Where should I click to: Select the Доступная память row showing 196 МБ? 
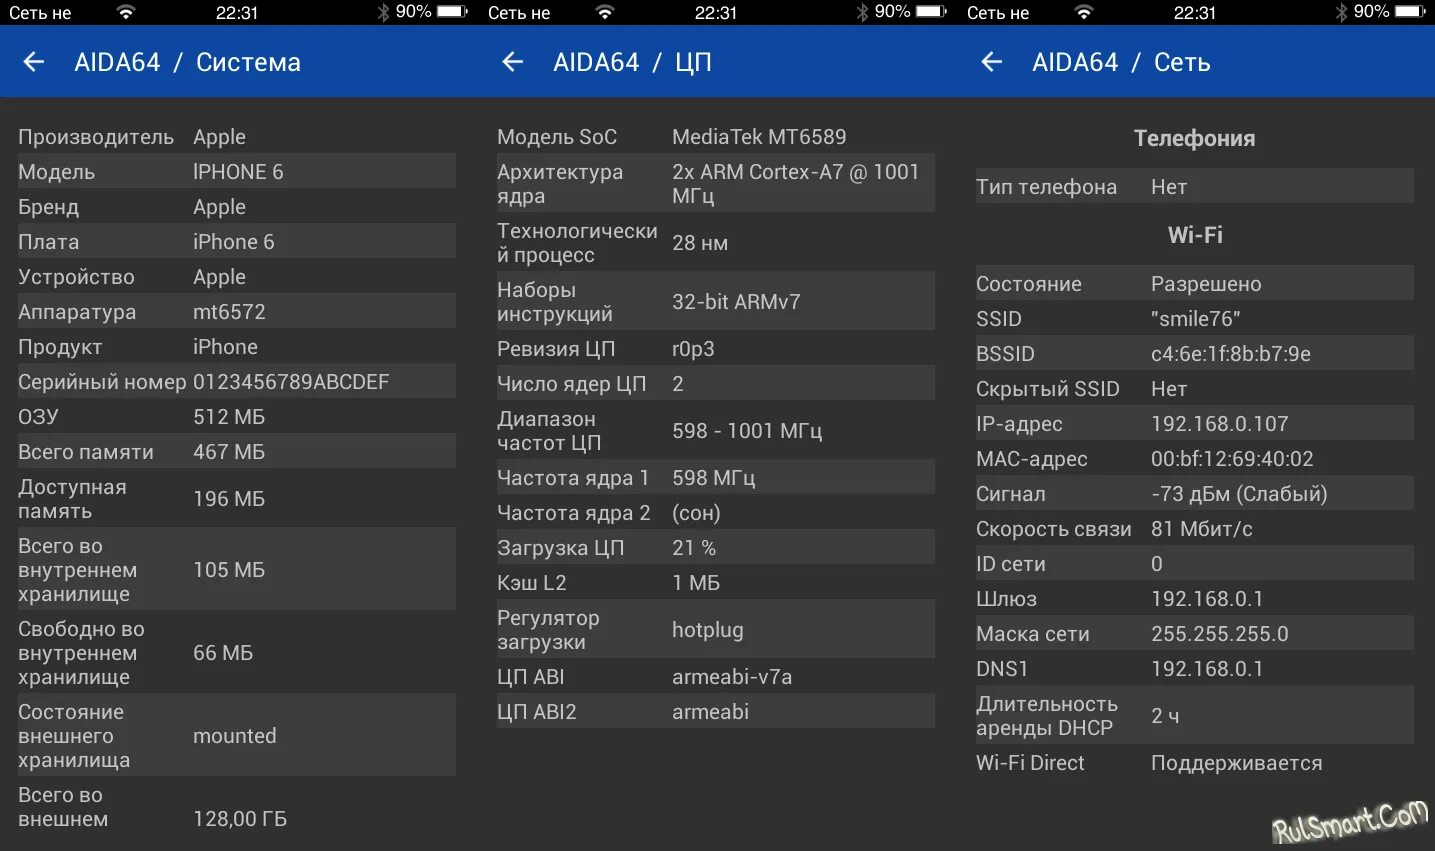pyautogui.click(x=237, y=498)
